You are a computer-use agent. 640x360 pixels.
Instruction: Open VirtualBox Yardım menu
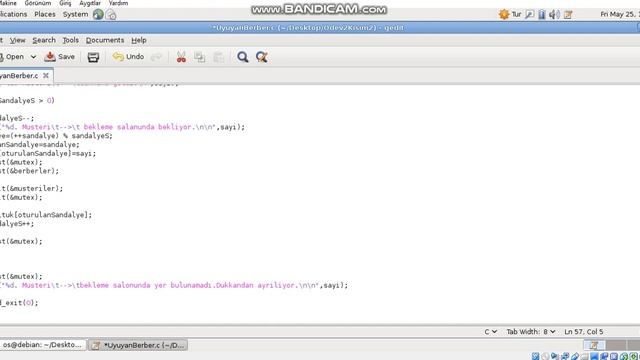pyautogui.click(x=118, y=3)
